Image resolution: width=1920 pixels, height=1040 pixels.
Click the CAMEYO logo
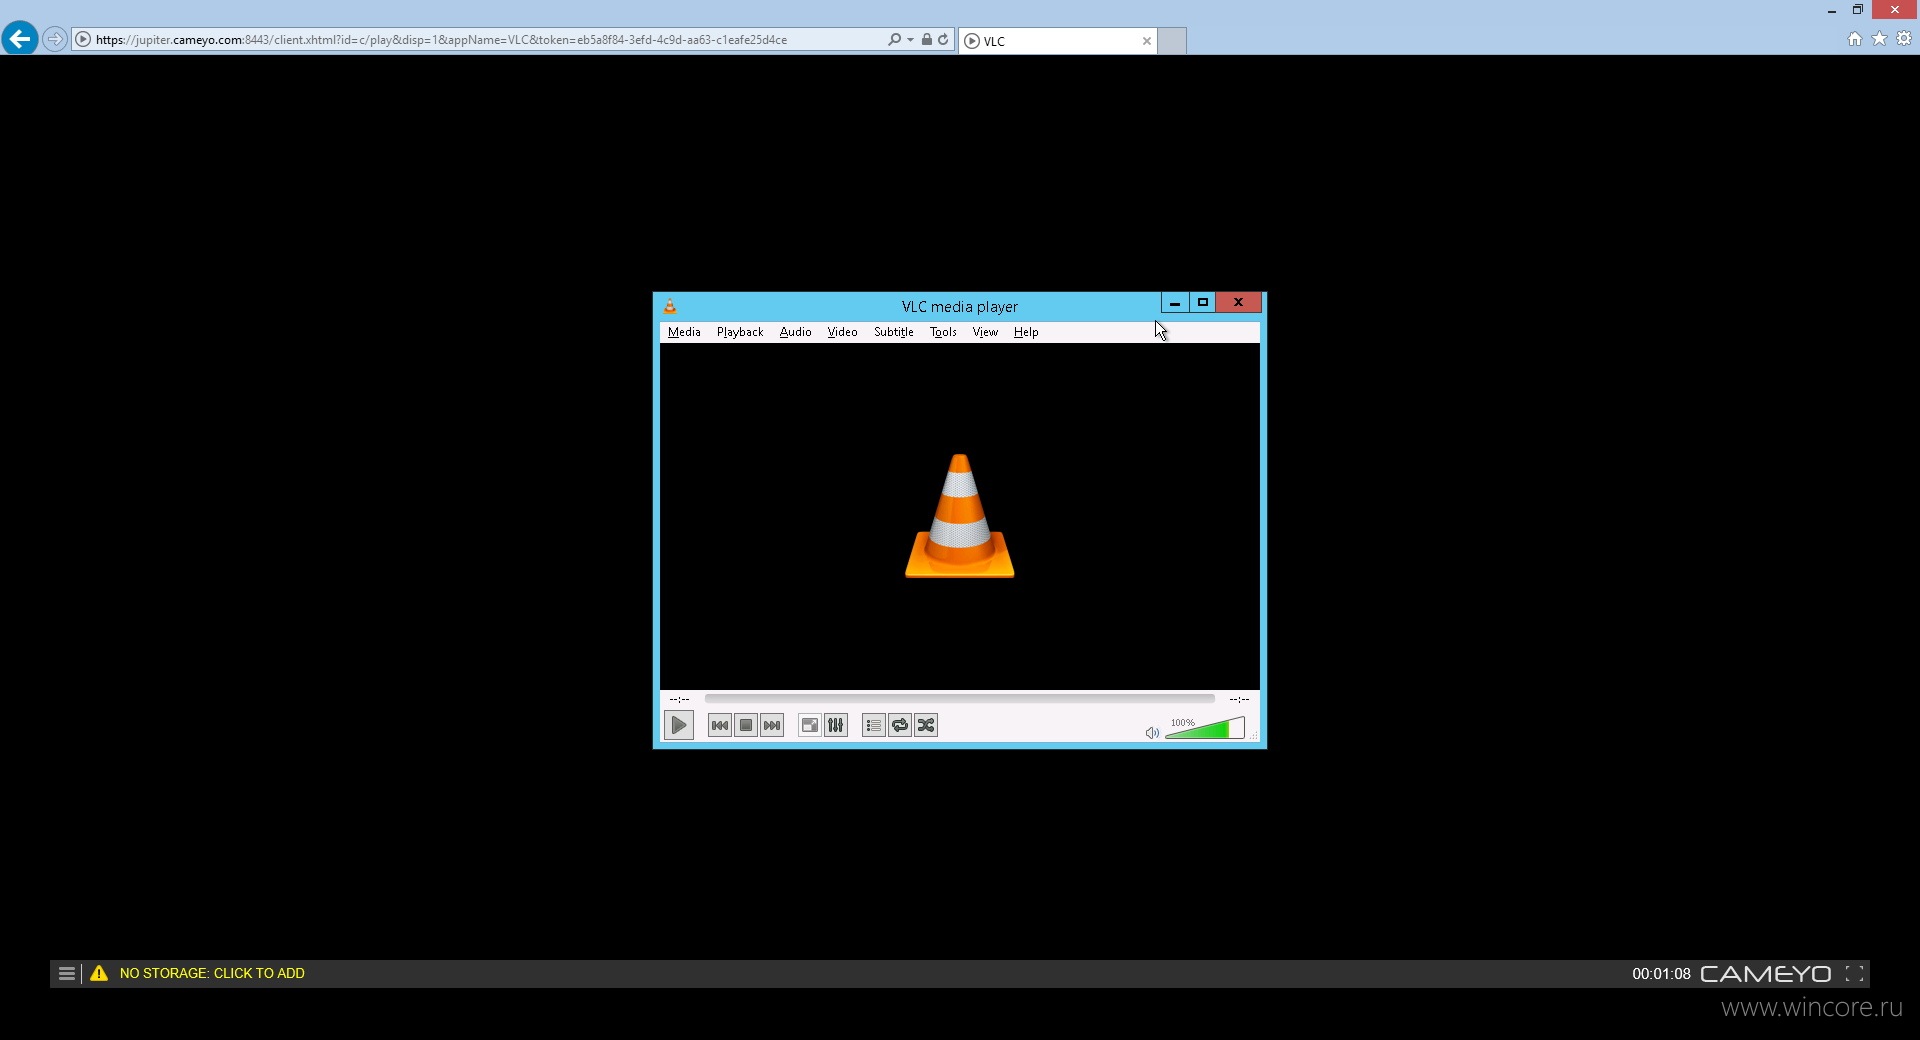pyautogui.click(x=1766, y=973)
